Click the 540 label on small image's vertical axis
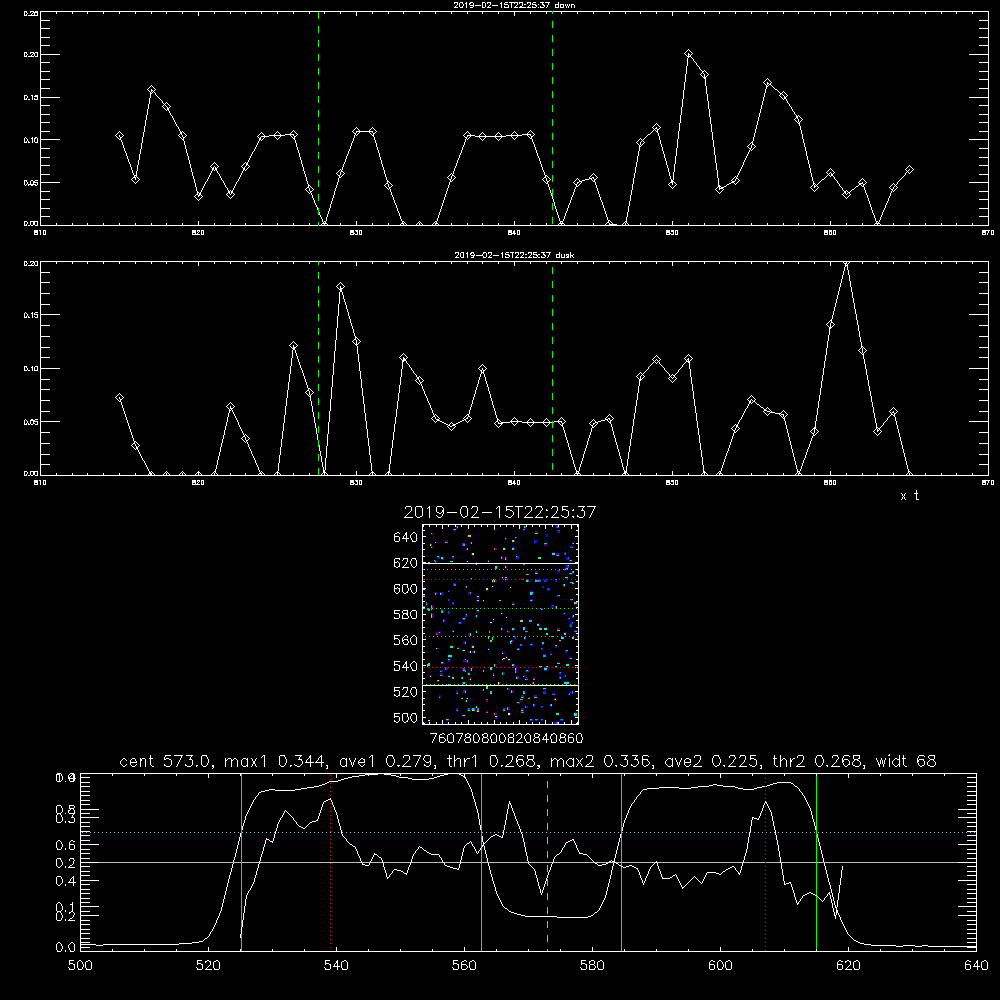The image size is (1000, 1000). (x=406, y=666)
